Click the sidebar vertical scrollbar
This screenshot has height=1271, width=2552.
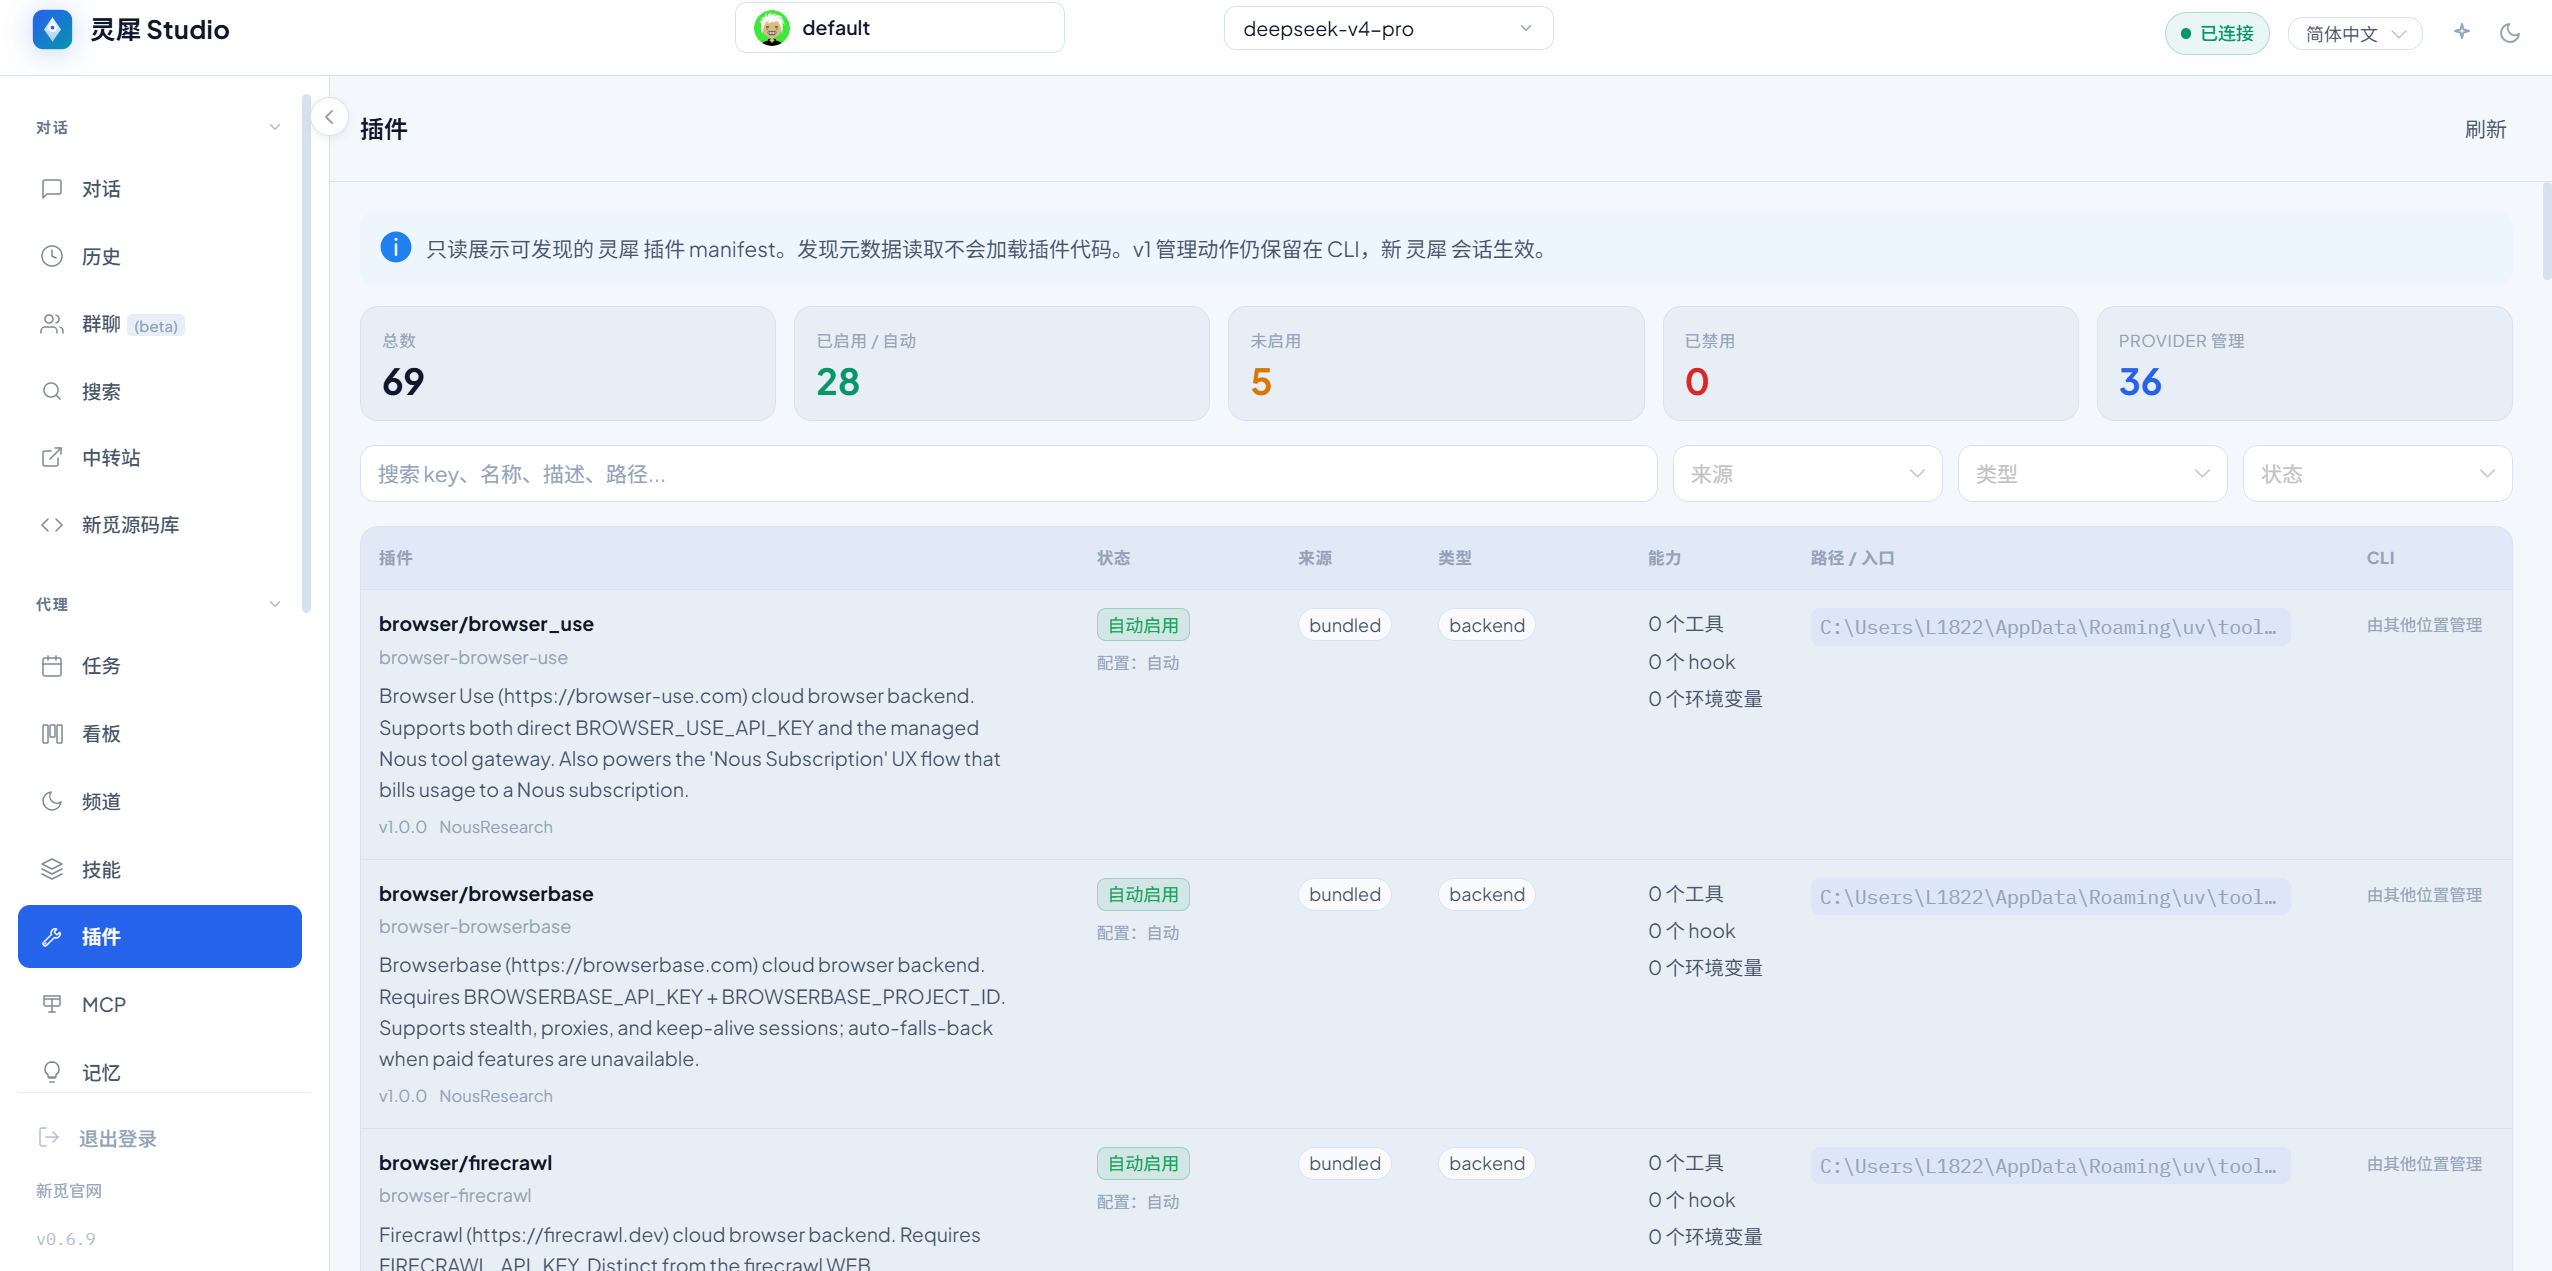pos(306,353)
